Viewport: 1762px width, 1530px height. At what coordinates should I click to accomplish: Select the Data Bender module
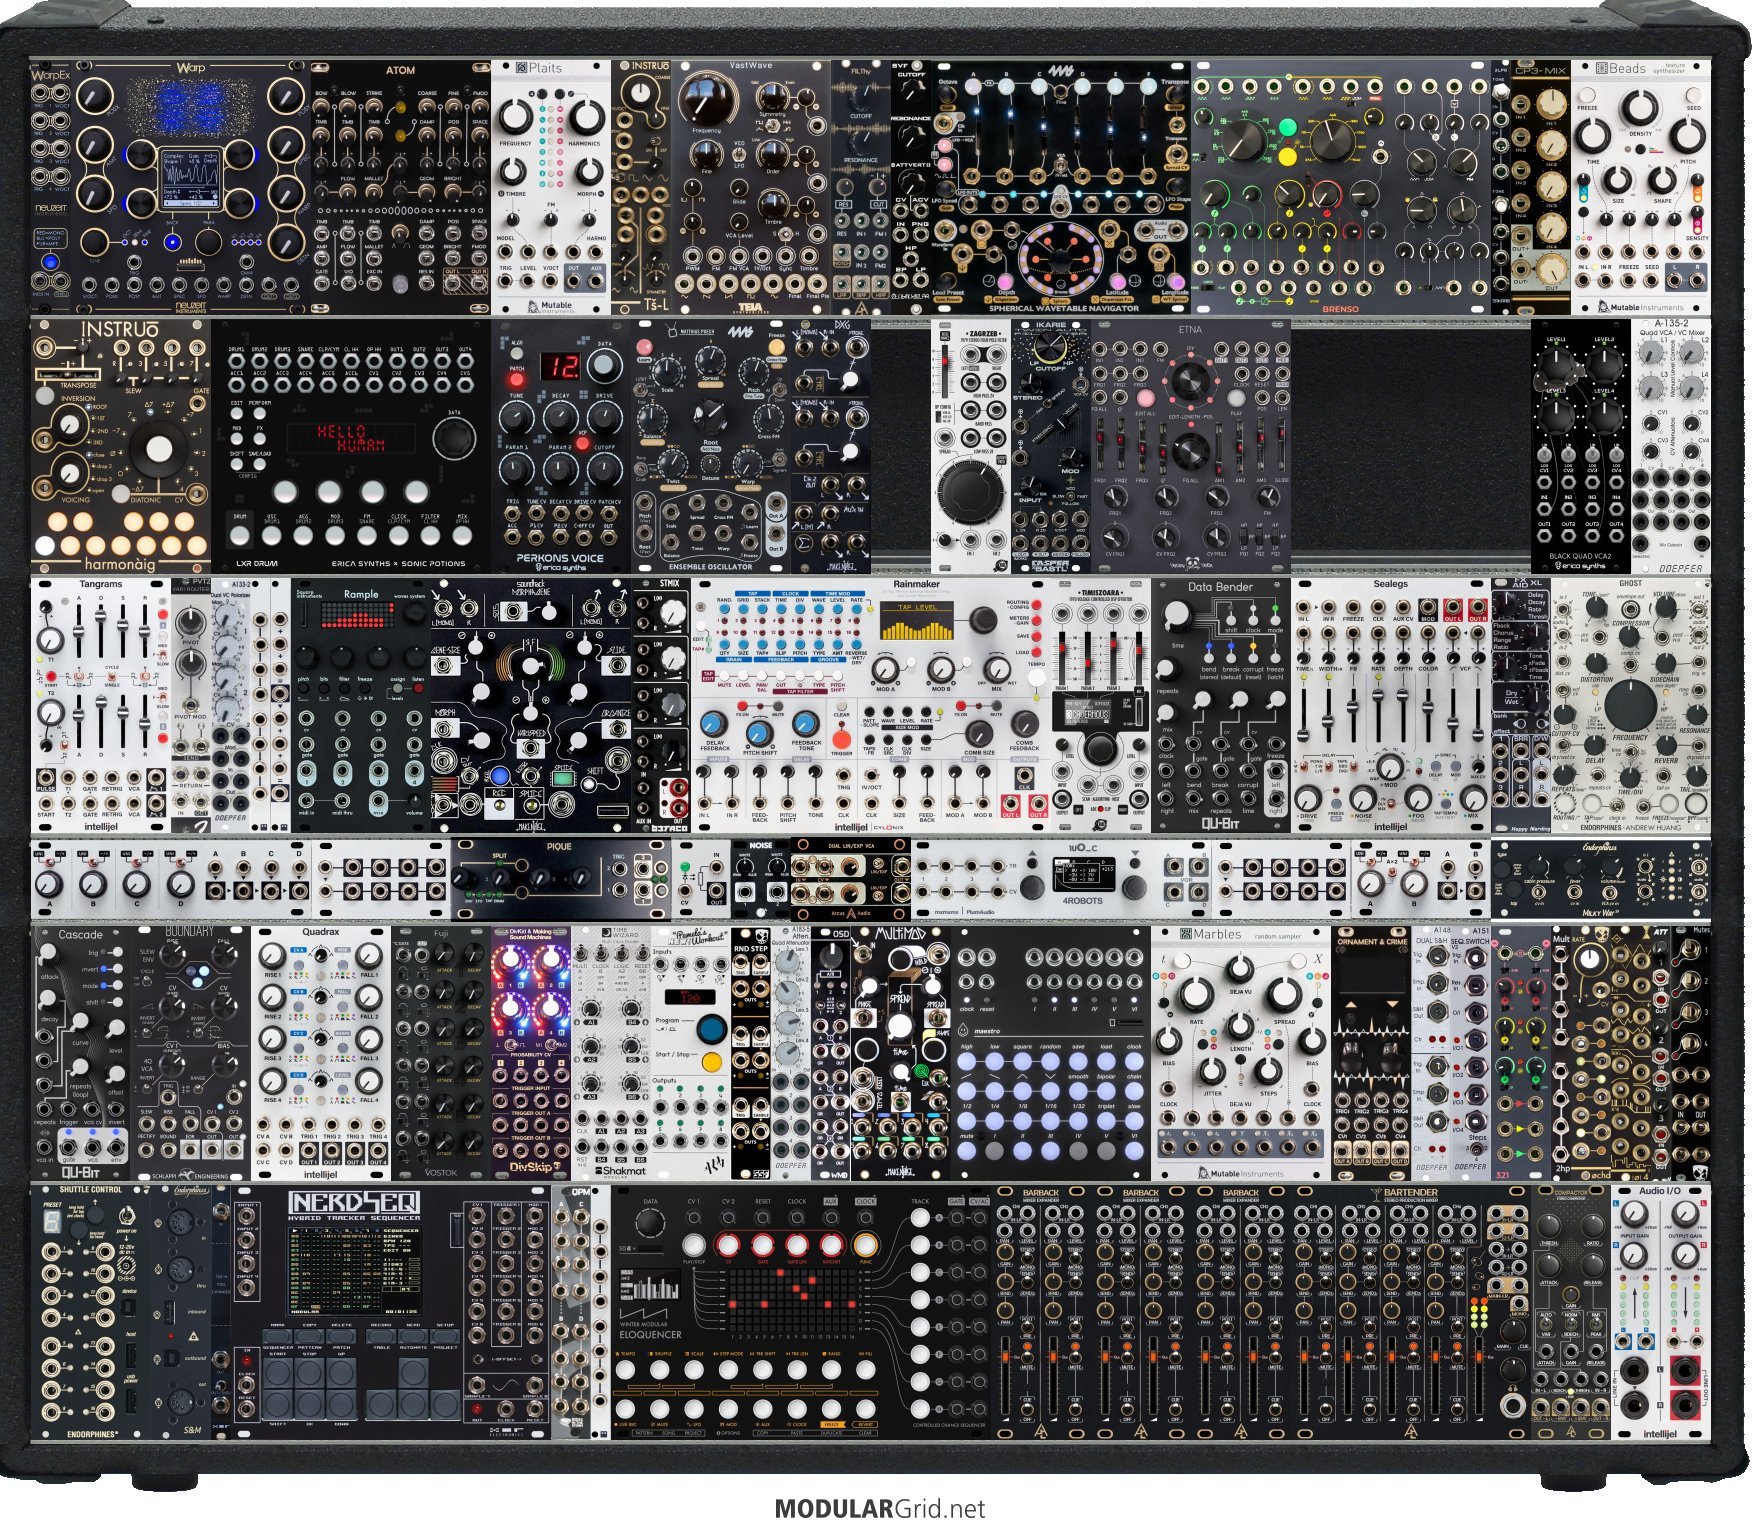pos(1221,705)
